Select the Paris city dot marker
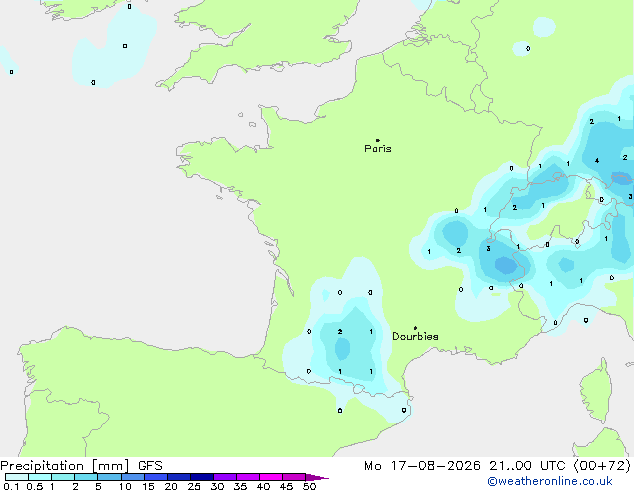This screenshot has height=490, width=634. click(x=378, y=140)
